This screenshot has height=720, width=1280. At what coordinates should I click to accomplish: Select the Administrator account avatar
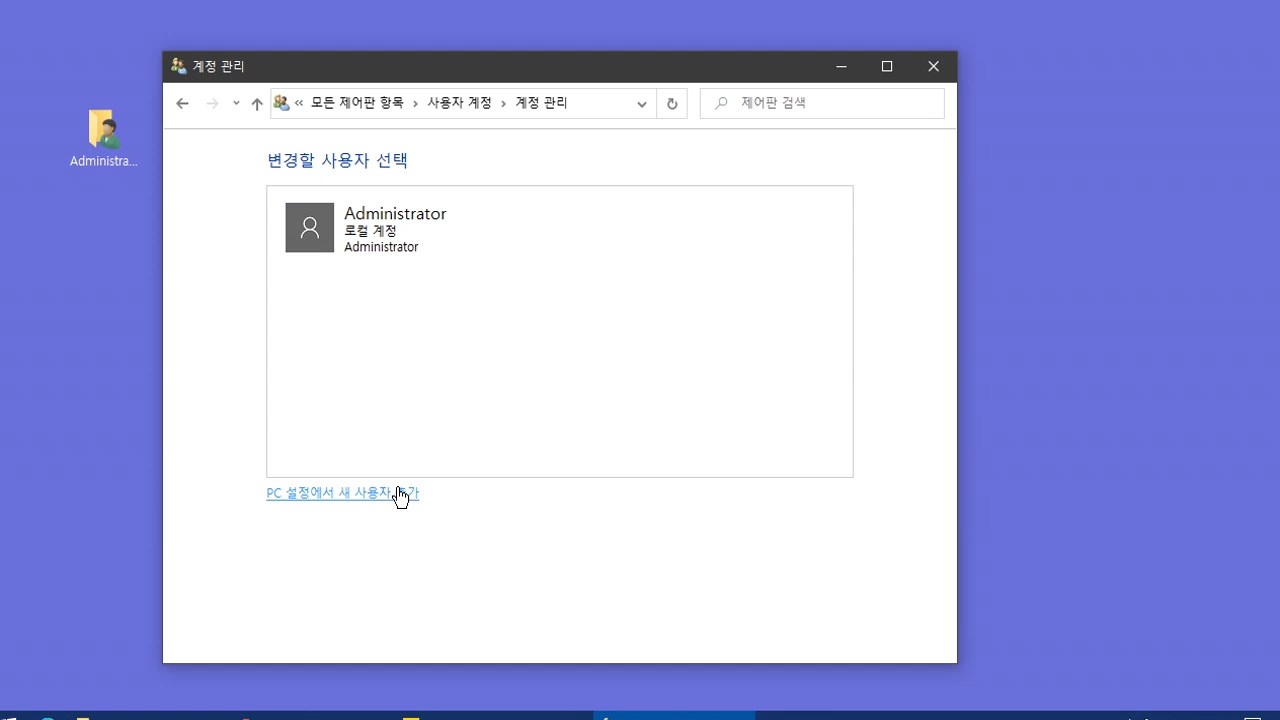click(x=310, y=228)
